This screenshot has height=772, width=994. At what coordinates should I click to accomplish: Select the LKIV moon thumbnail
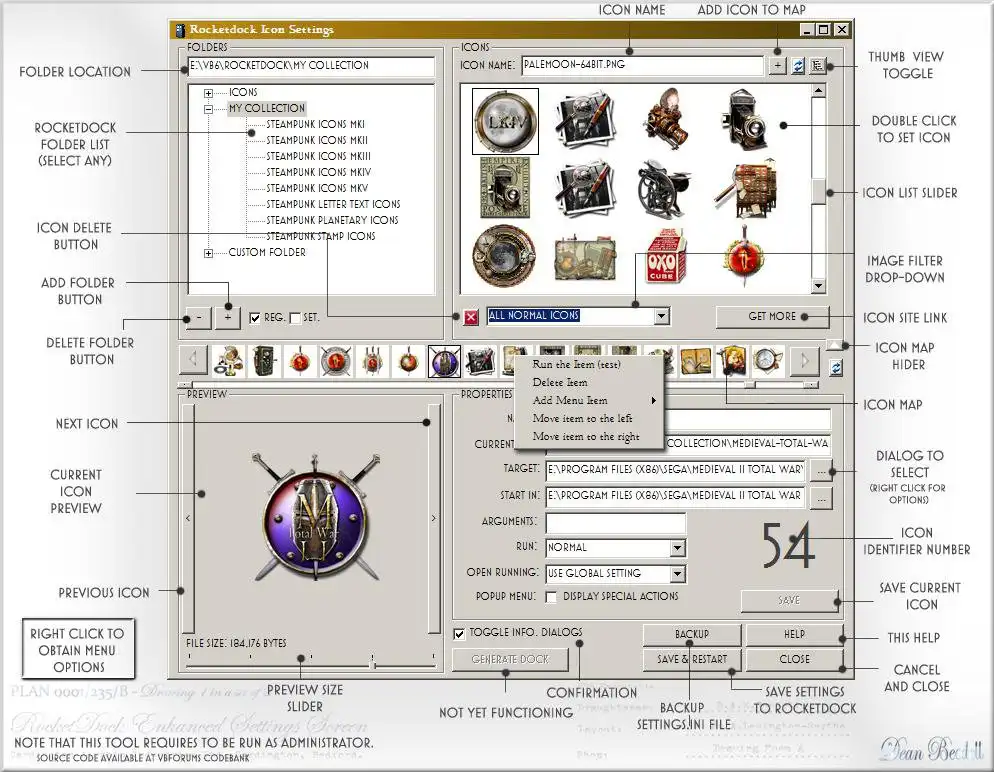pos(505,121)
